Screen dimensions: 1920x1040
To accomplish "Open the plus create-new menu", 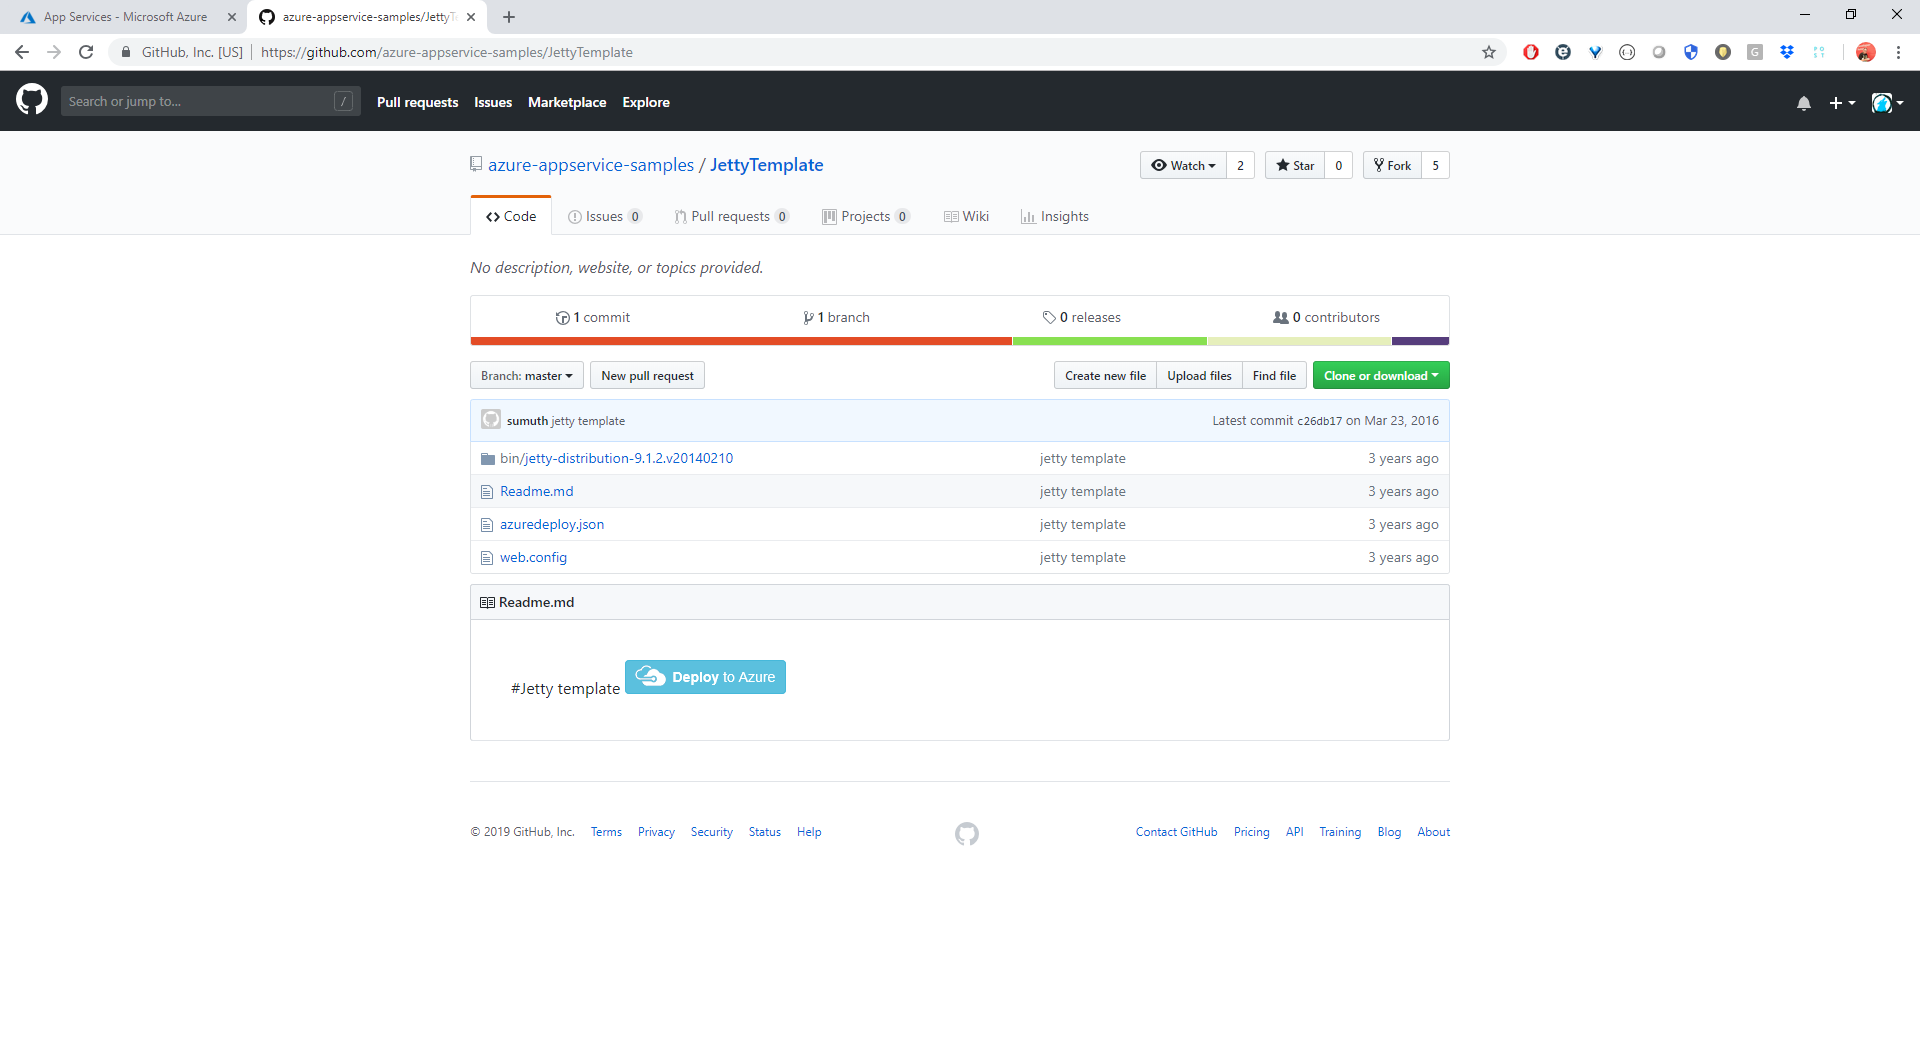I will coord(1842,103).
